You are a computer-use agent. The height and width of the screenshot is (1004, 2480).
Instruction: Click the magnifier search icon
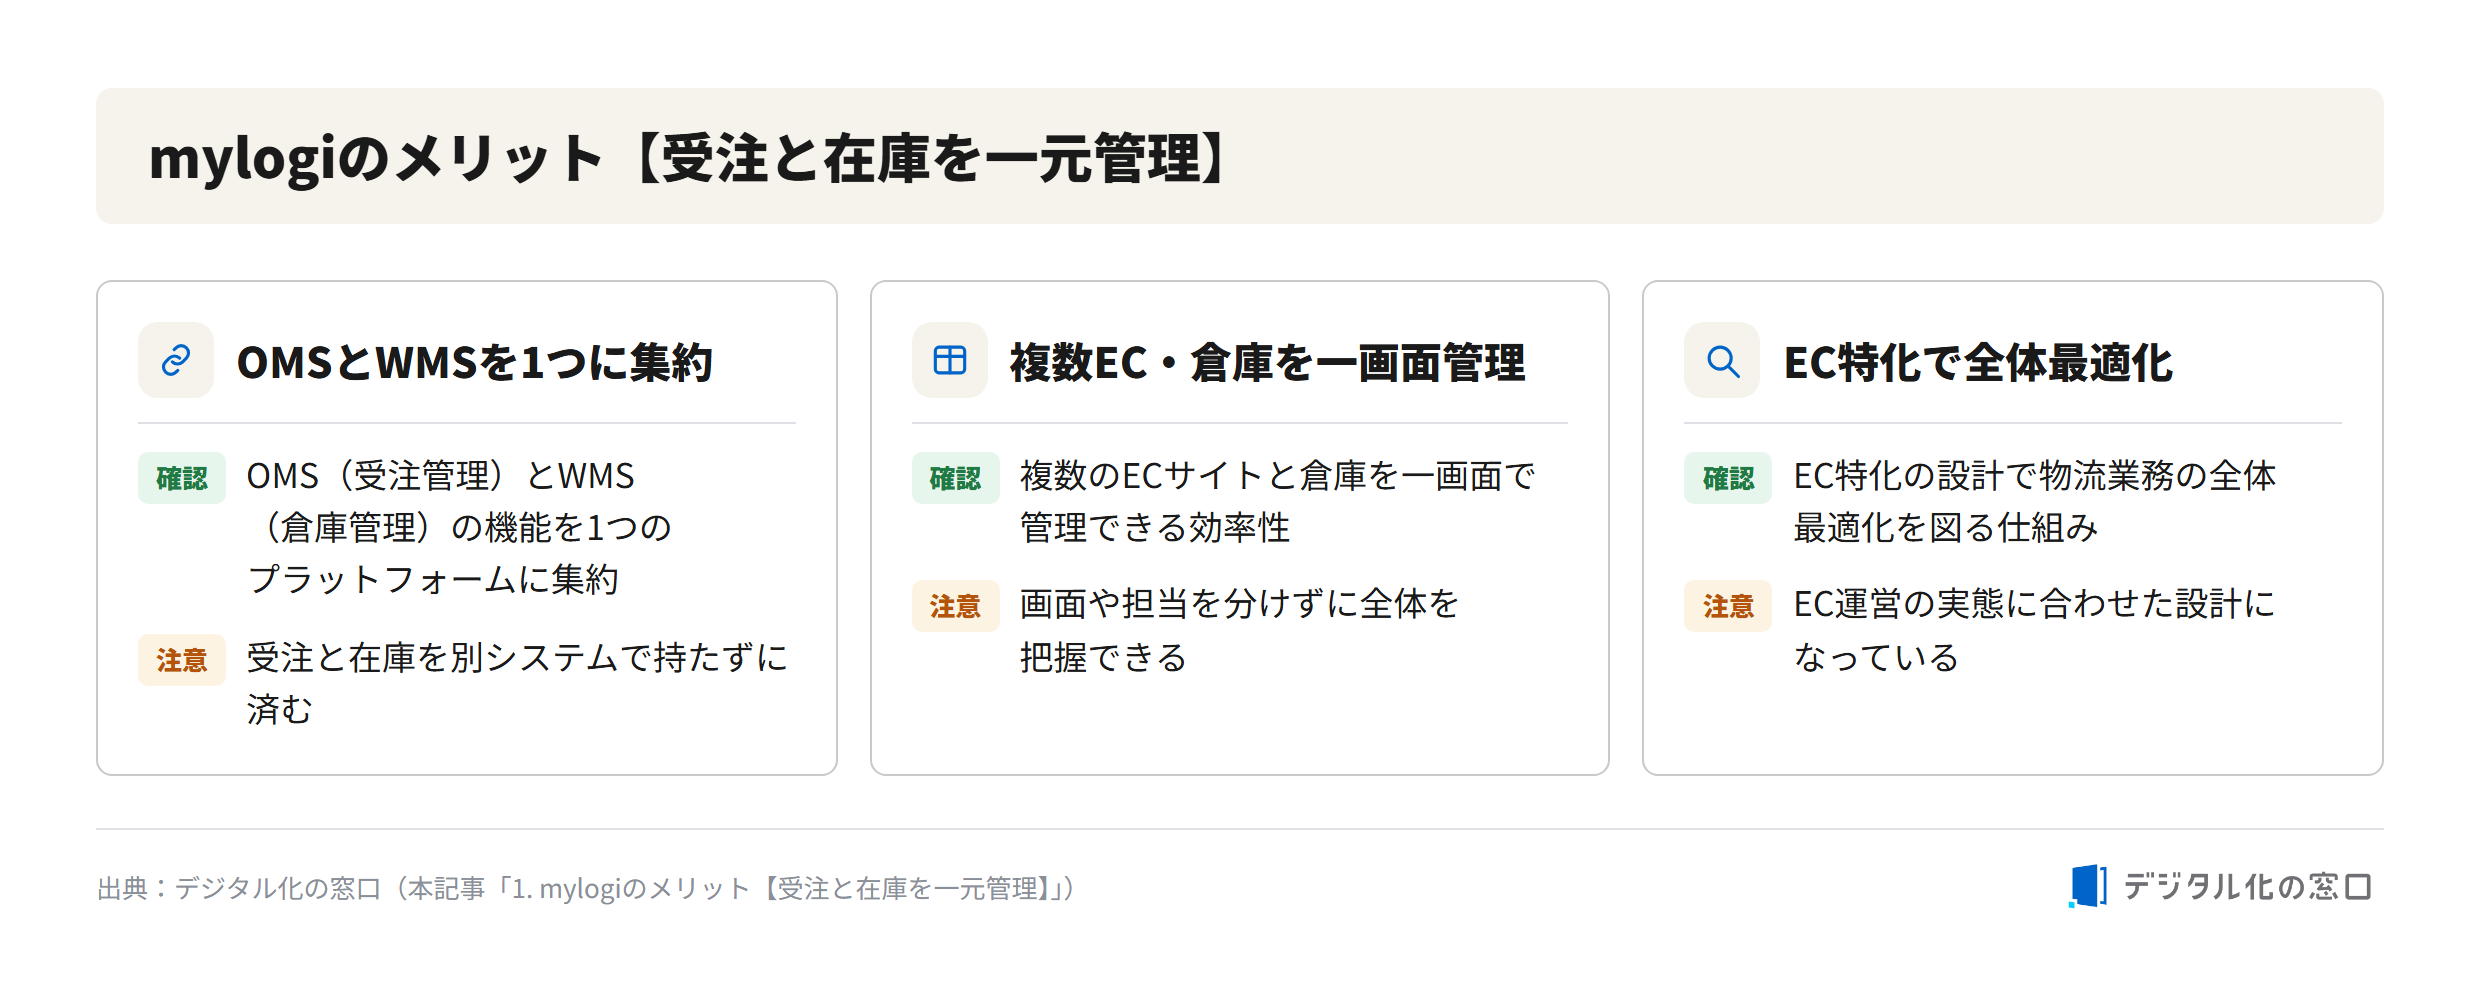(x=1722, y=360)
